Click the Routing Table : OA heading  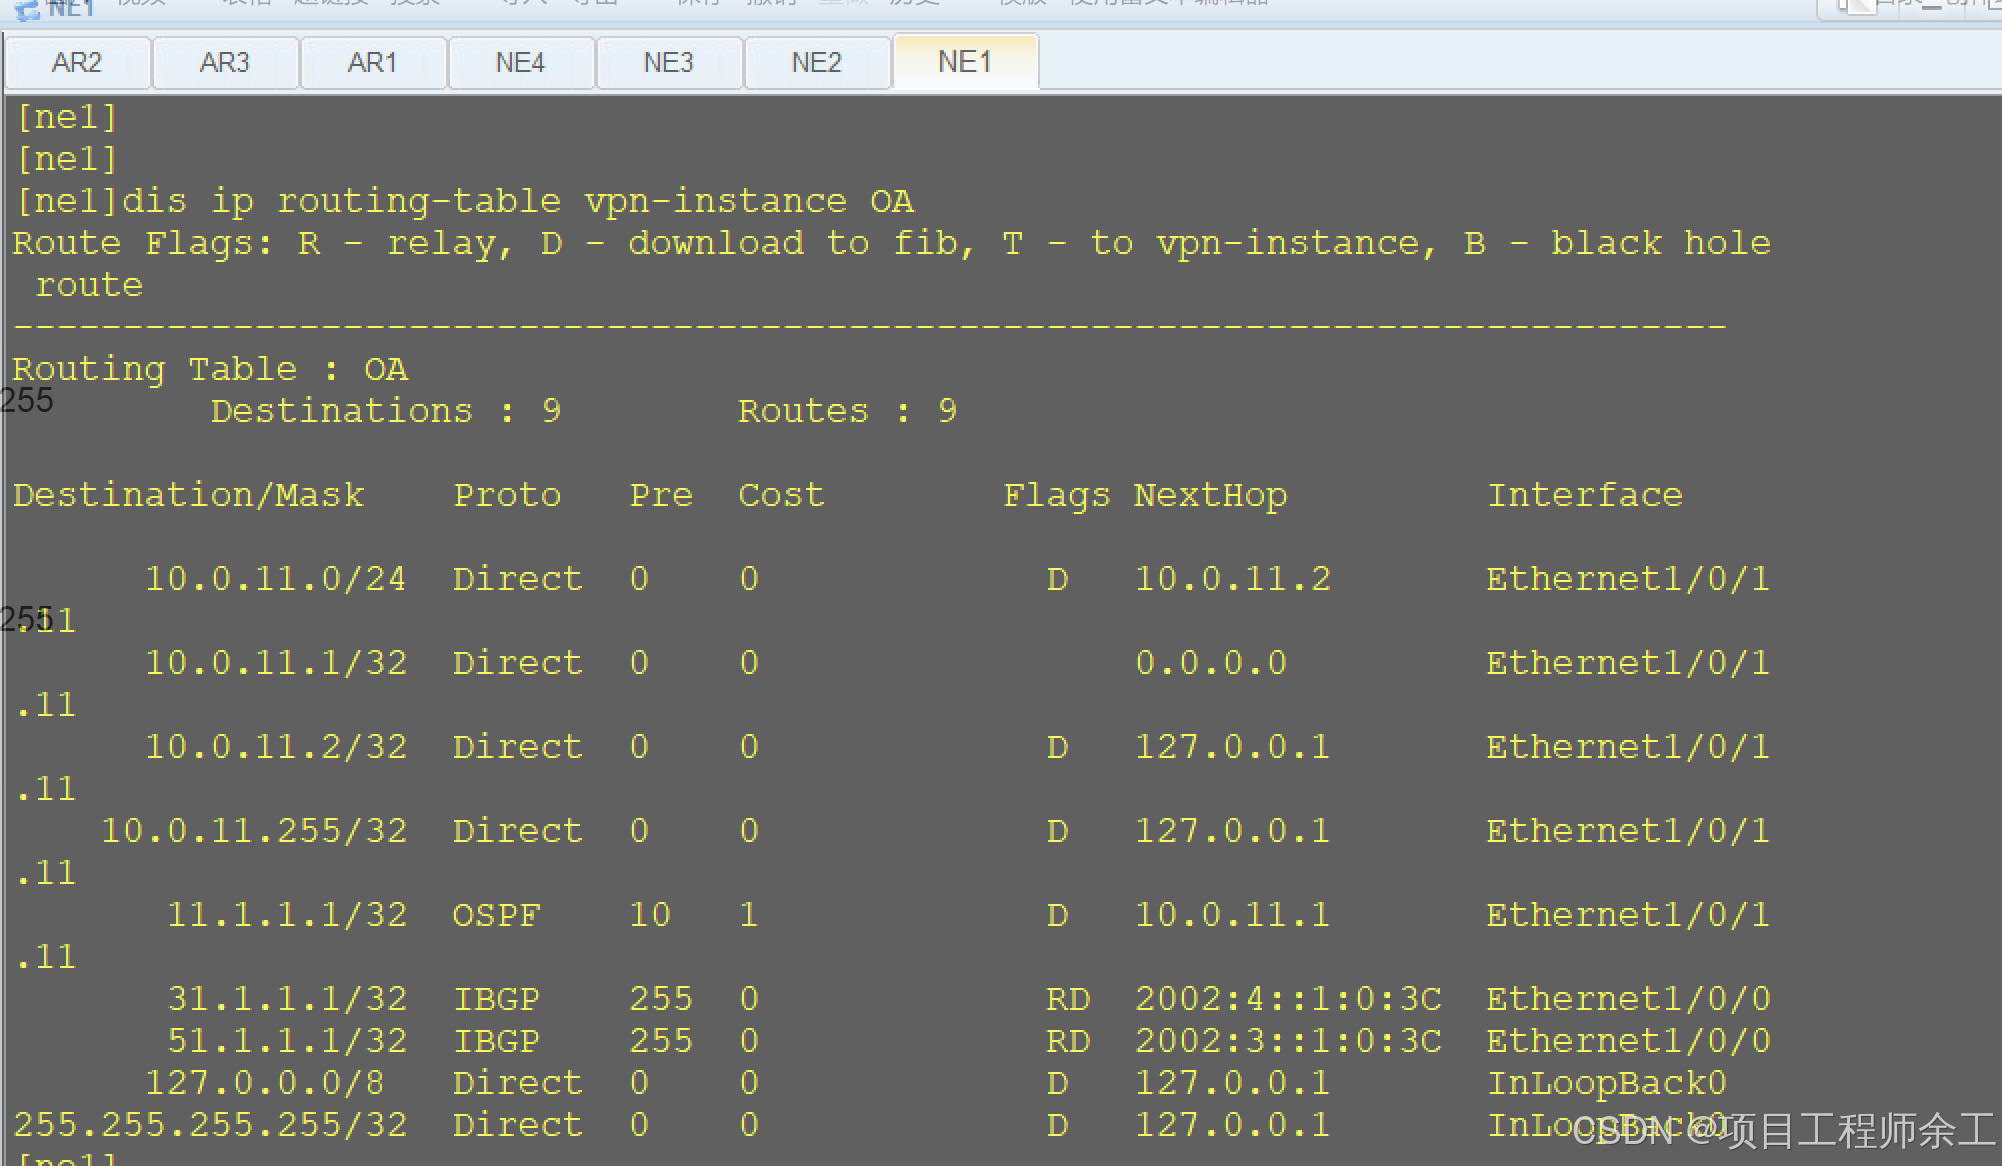(210, 369)
